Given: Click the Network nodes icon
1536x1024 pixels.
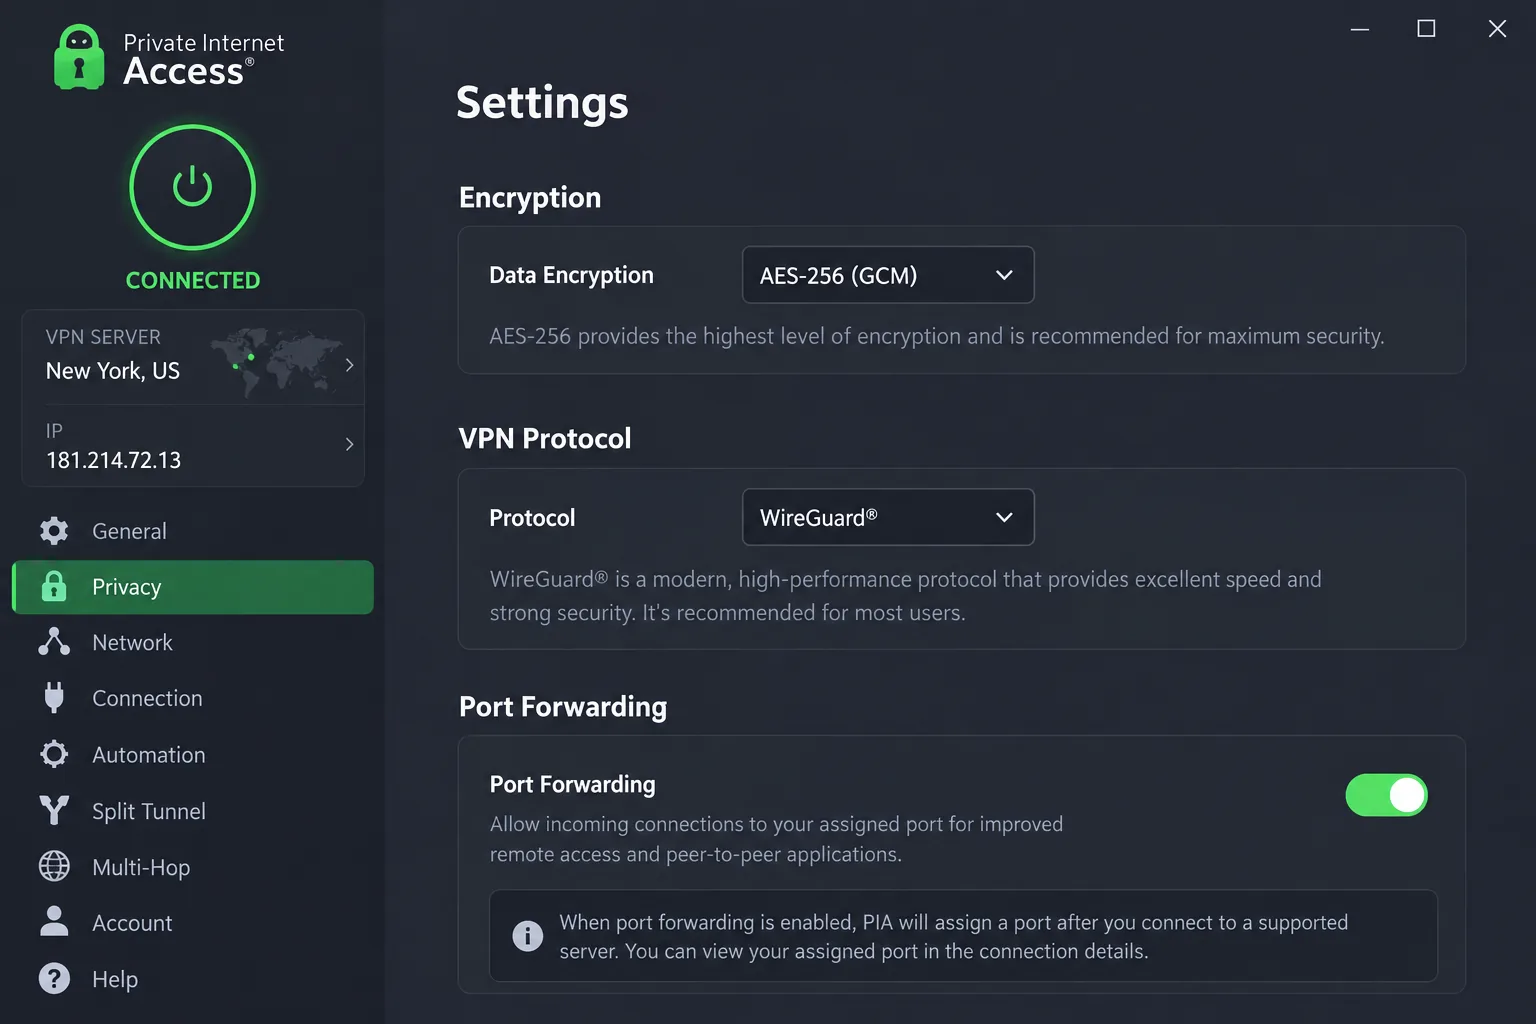Looking at the screenshot, I should (54, 642).
